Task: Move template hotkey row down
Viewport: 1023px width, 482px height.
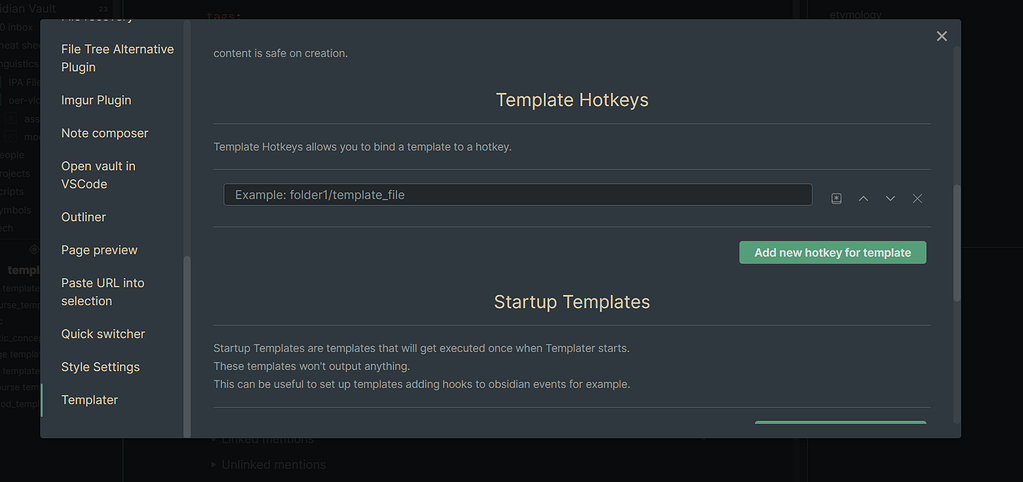Action: click(x=890, y=198)
